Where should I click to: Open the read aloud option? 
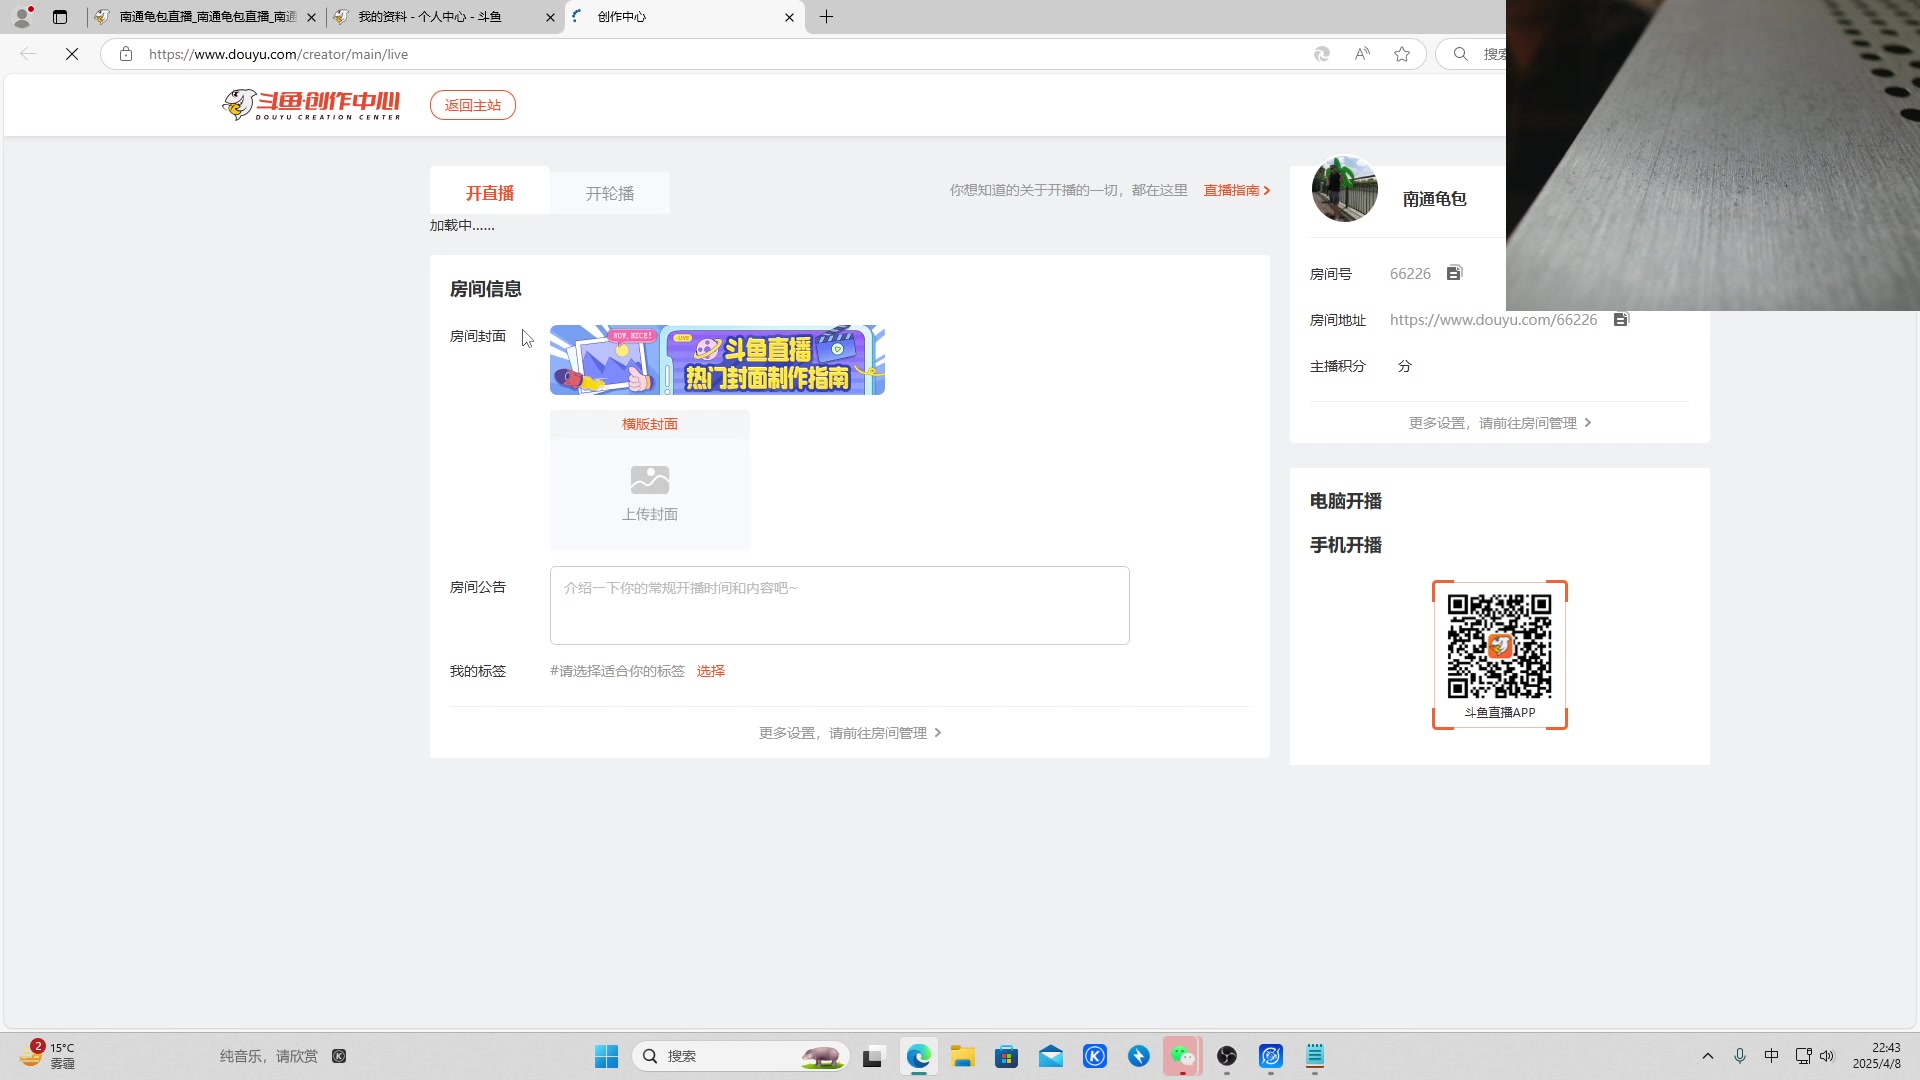point(1362,54)
